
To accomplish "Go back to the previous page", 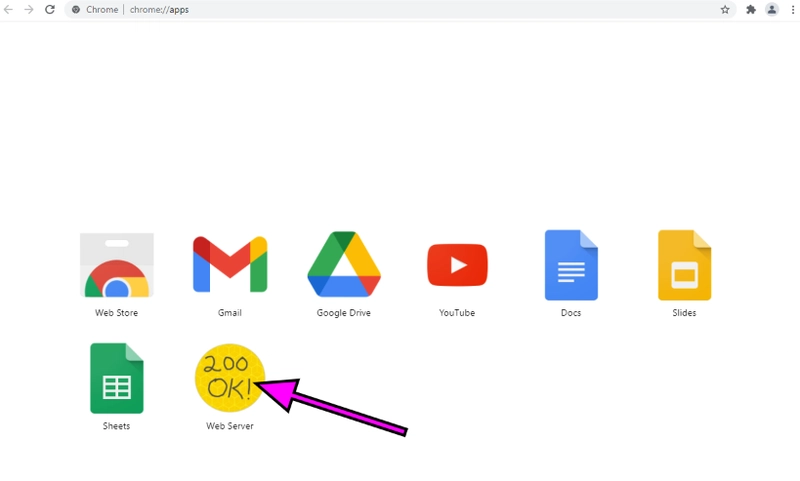I will pos(9,9).
